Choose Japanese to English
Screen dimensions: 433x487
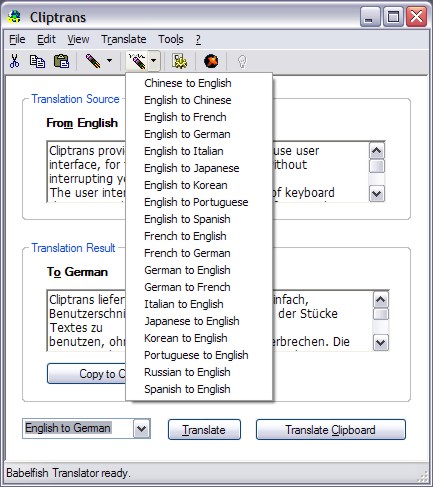click(199, 321)
